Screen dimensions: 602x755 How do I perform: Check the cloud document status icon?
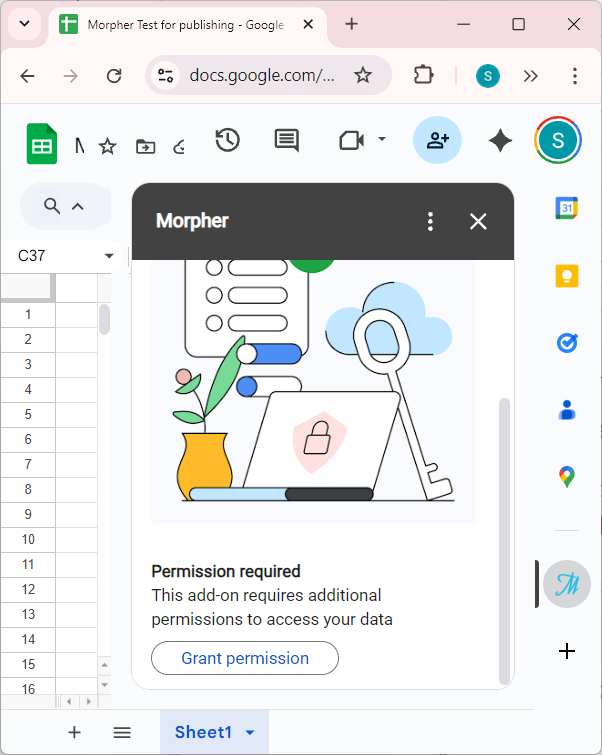point(179,146)
